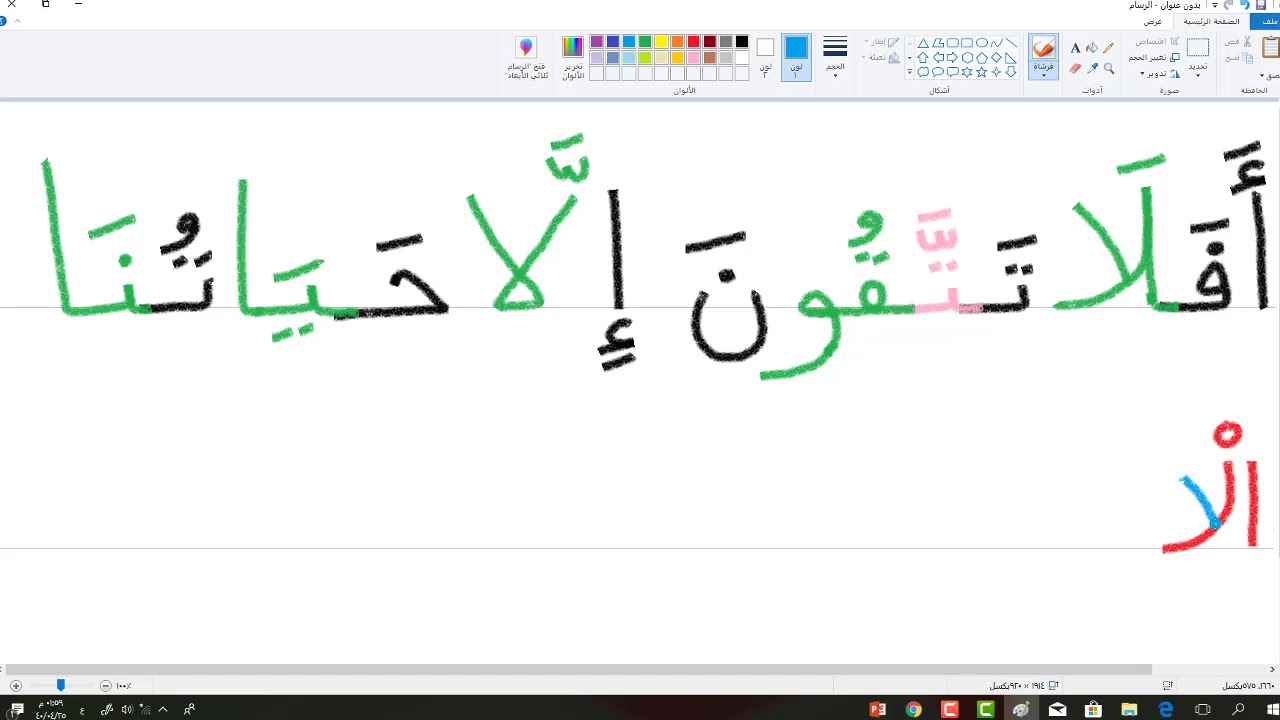
Task: Select Color 2 (لون ٢) button
Action: pyautogui.click(x=765, y=57)
